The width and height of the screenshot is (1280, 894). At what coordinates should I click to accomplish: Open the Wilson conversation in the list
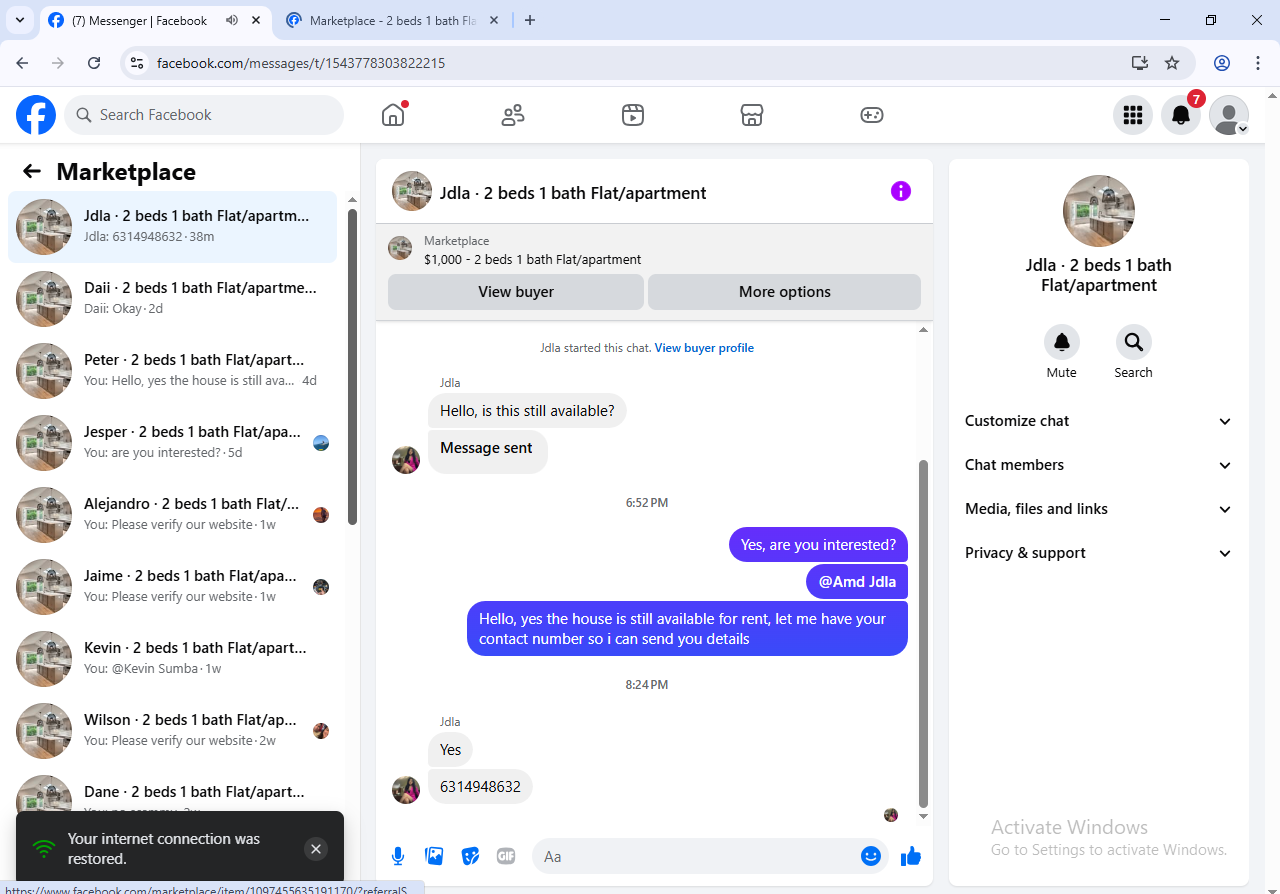point(173,731)
